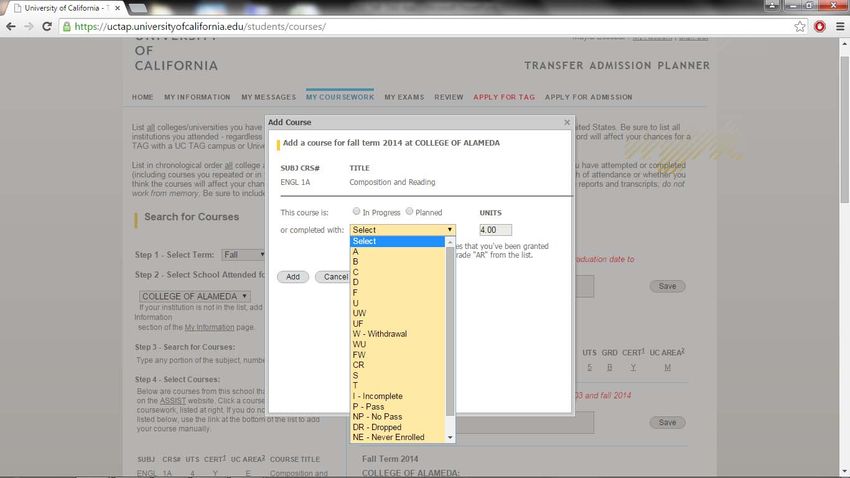Open the REVIEW tab

(x=449, y=97)
